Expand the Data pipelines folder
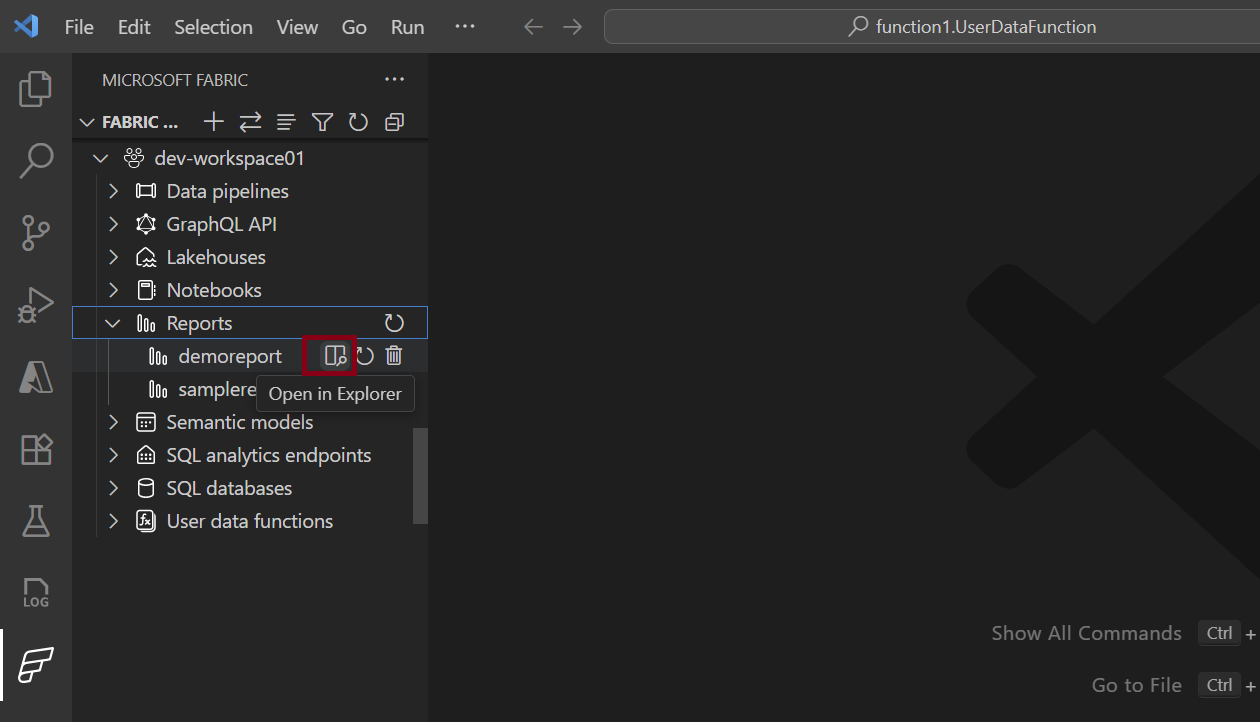This screenshot has height=722, width=1260. pos(113,191)
